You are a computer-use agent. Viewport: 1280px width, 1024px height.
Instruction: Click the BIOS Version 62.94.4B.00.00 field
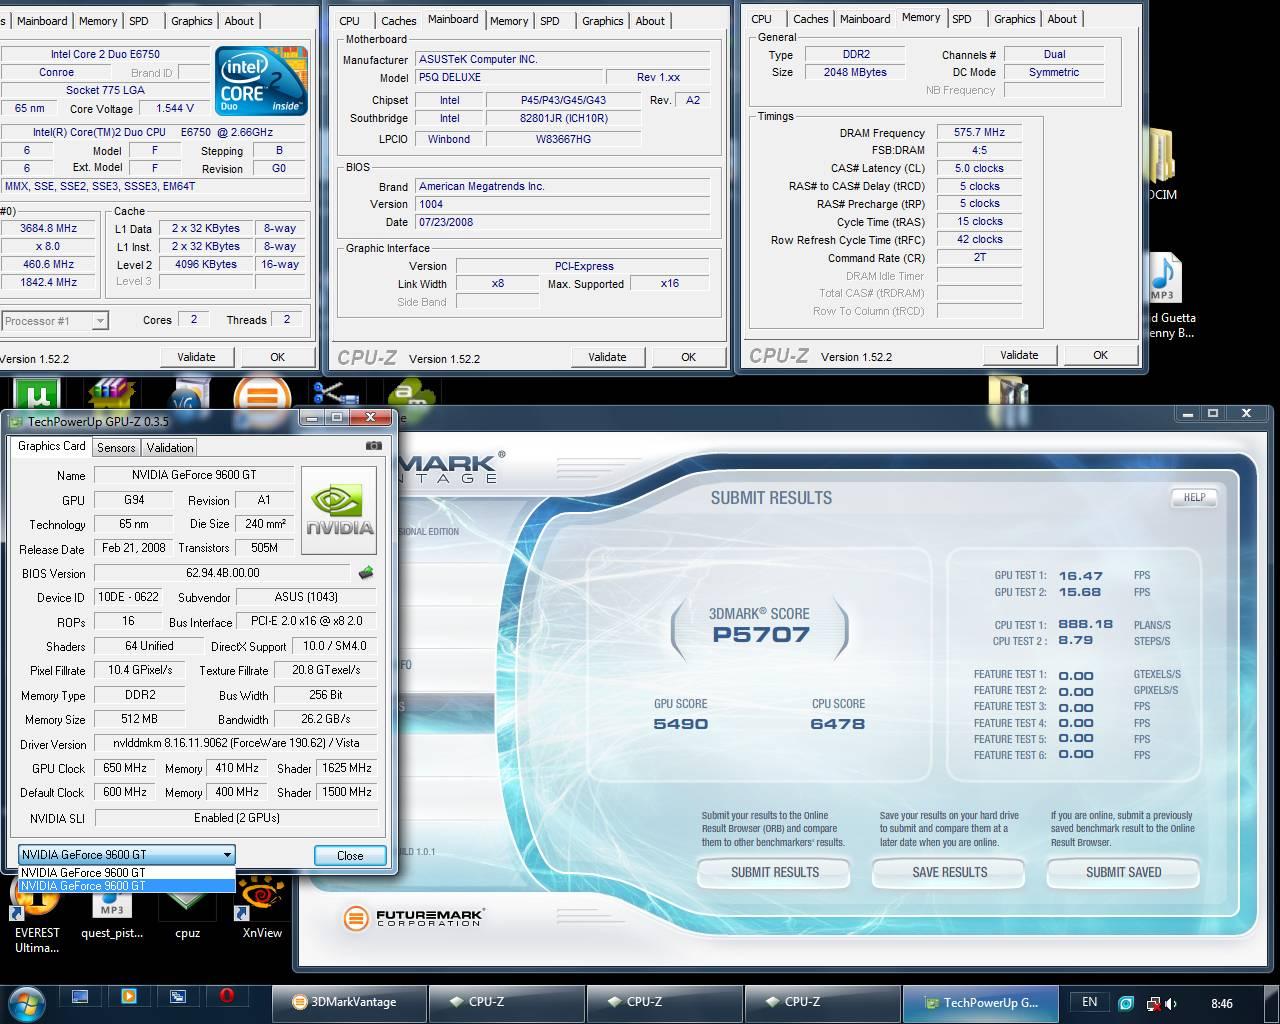click(222, 573)
